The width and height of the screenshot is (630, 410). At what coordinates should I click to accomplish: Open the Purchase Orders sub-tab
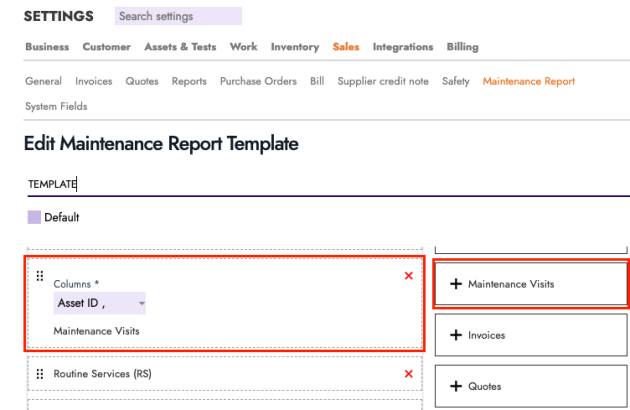coord(258,81)
